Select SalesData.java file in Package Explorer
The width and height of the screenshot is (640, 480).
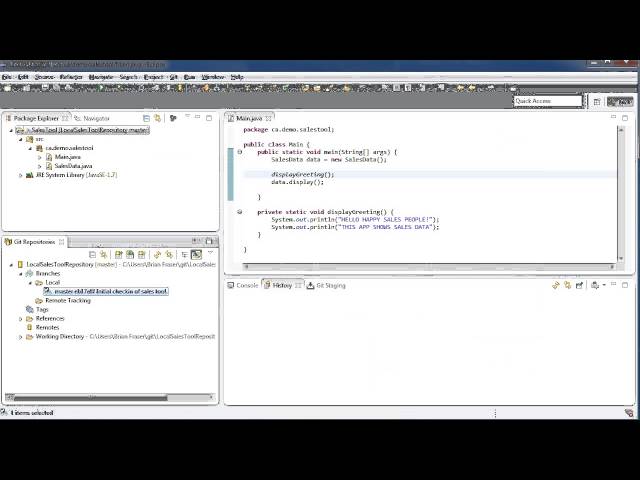click(x=69, y=166)
